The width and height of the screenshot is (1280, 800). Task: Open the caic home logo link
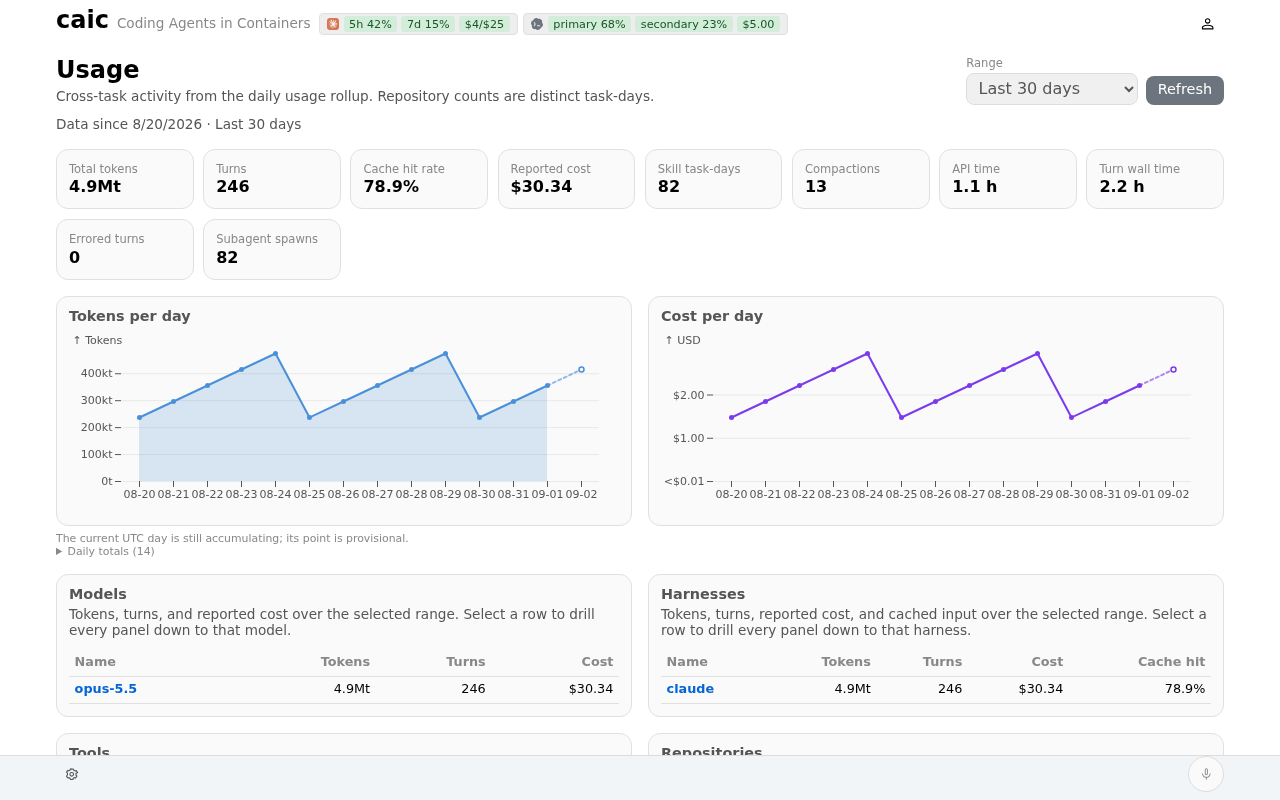click(x=82, y=20)
